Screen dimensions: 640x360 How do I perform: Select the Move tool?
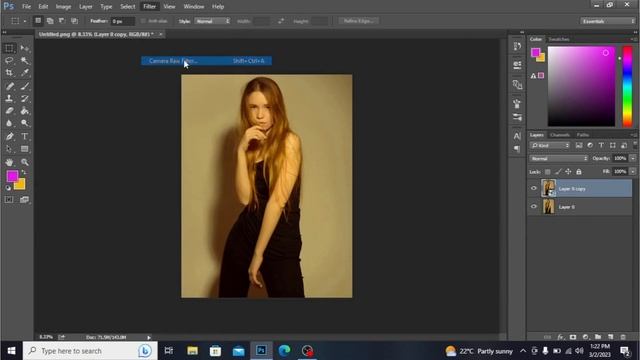click(x=24, y=48)
